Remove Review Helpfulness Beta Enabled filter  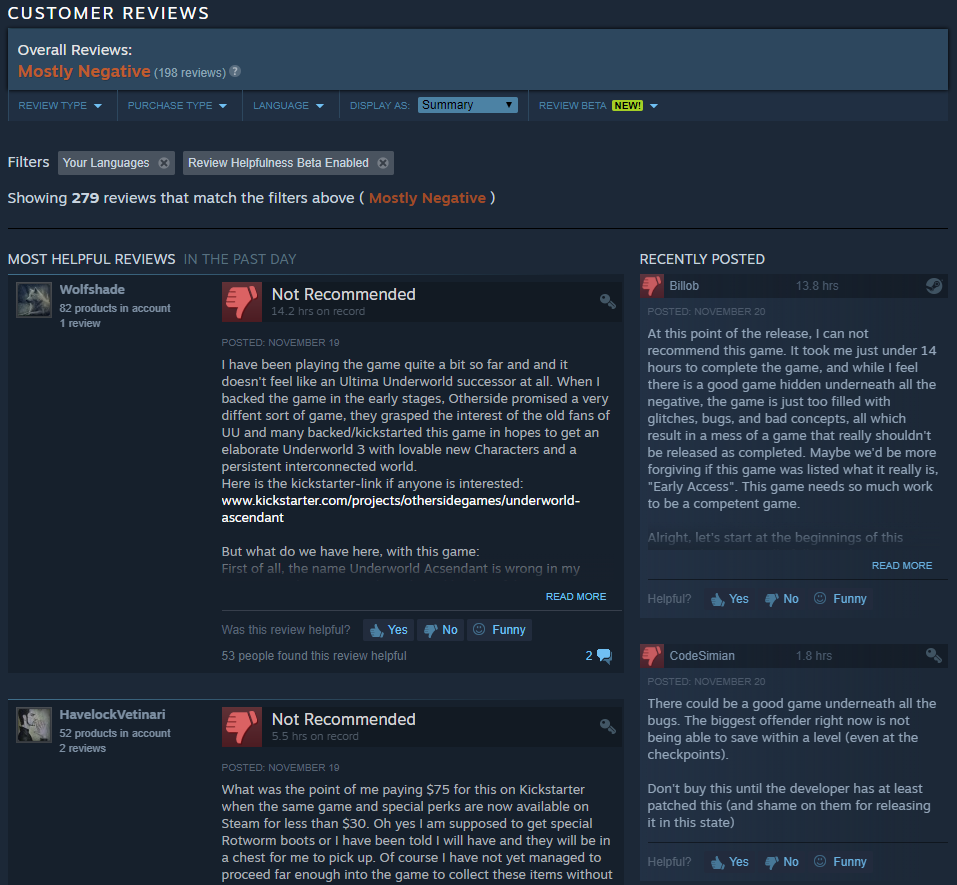tap(383, 163)
